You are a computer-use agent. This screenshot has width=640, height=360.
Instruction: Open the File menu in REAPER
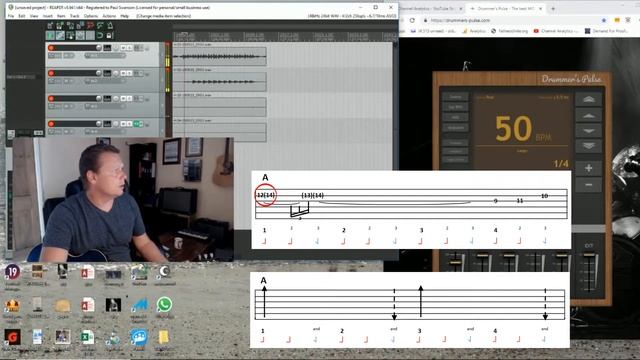pyautogui.click(x=11, y=16)
